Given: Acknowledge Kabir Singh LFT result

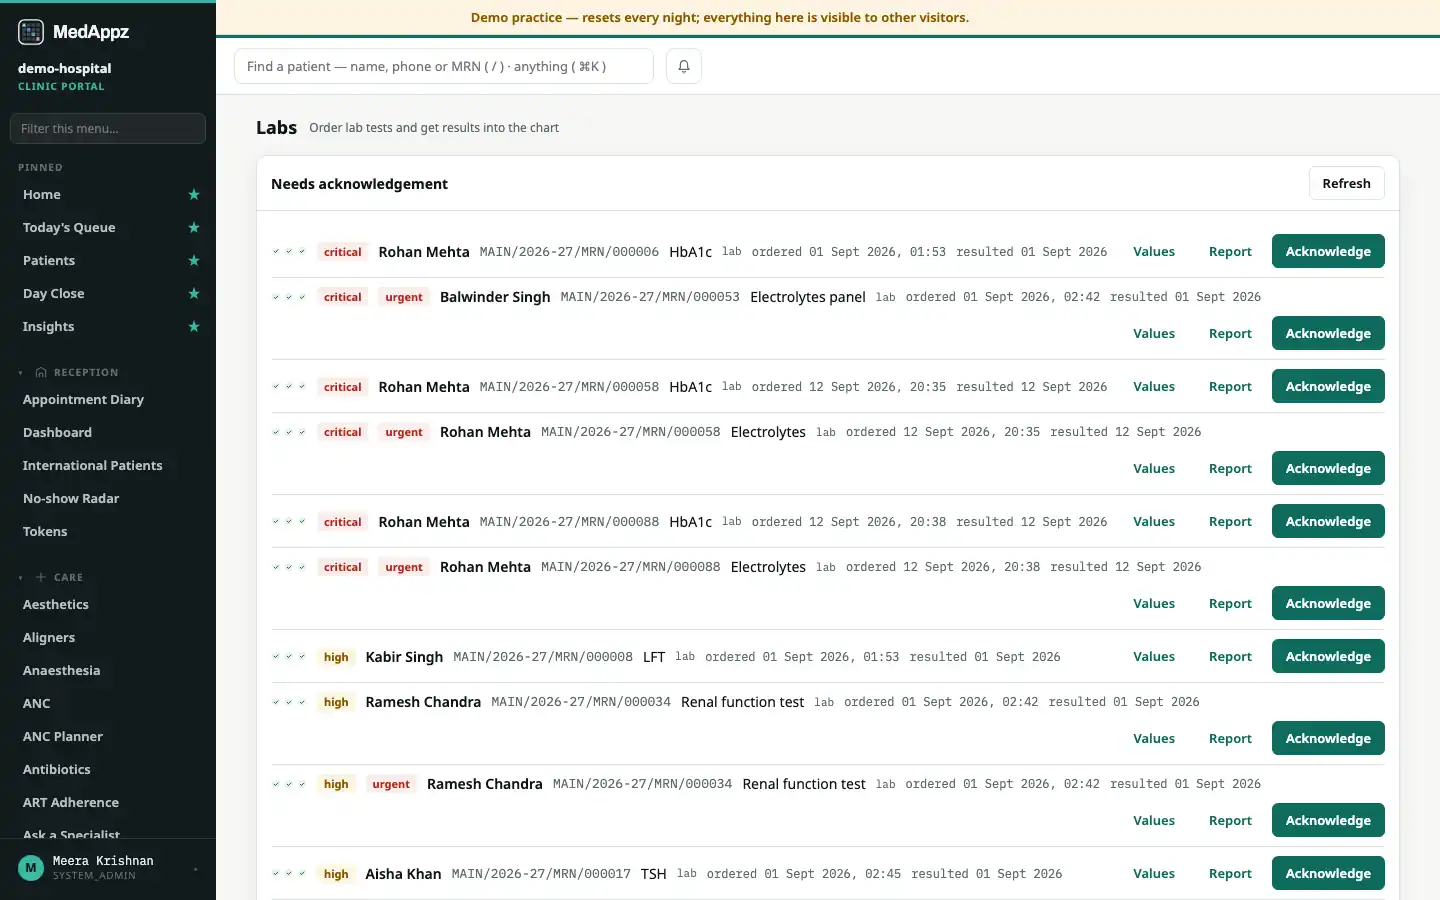Looking at the screenshot, I should [1328, 656].
